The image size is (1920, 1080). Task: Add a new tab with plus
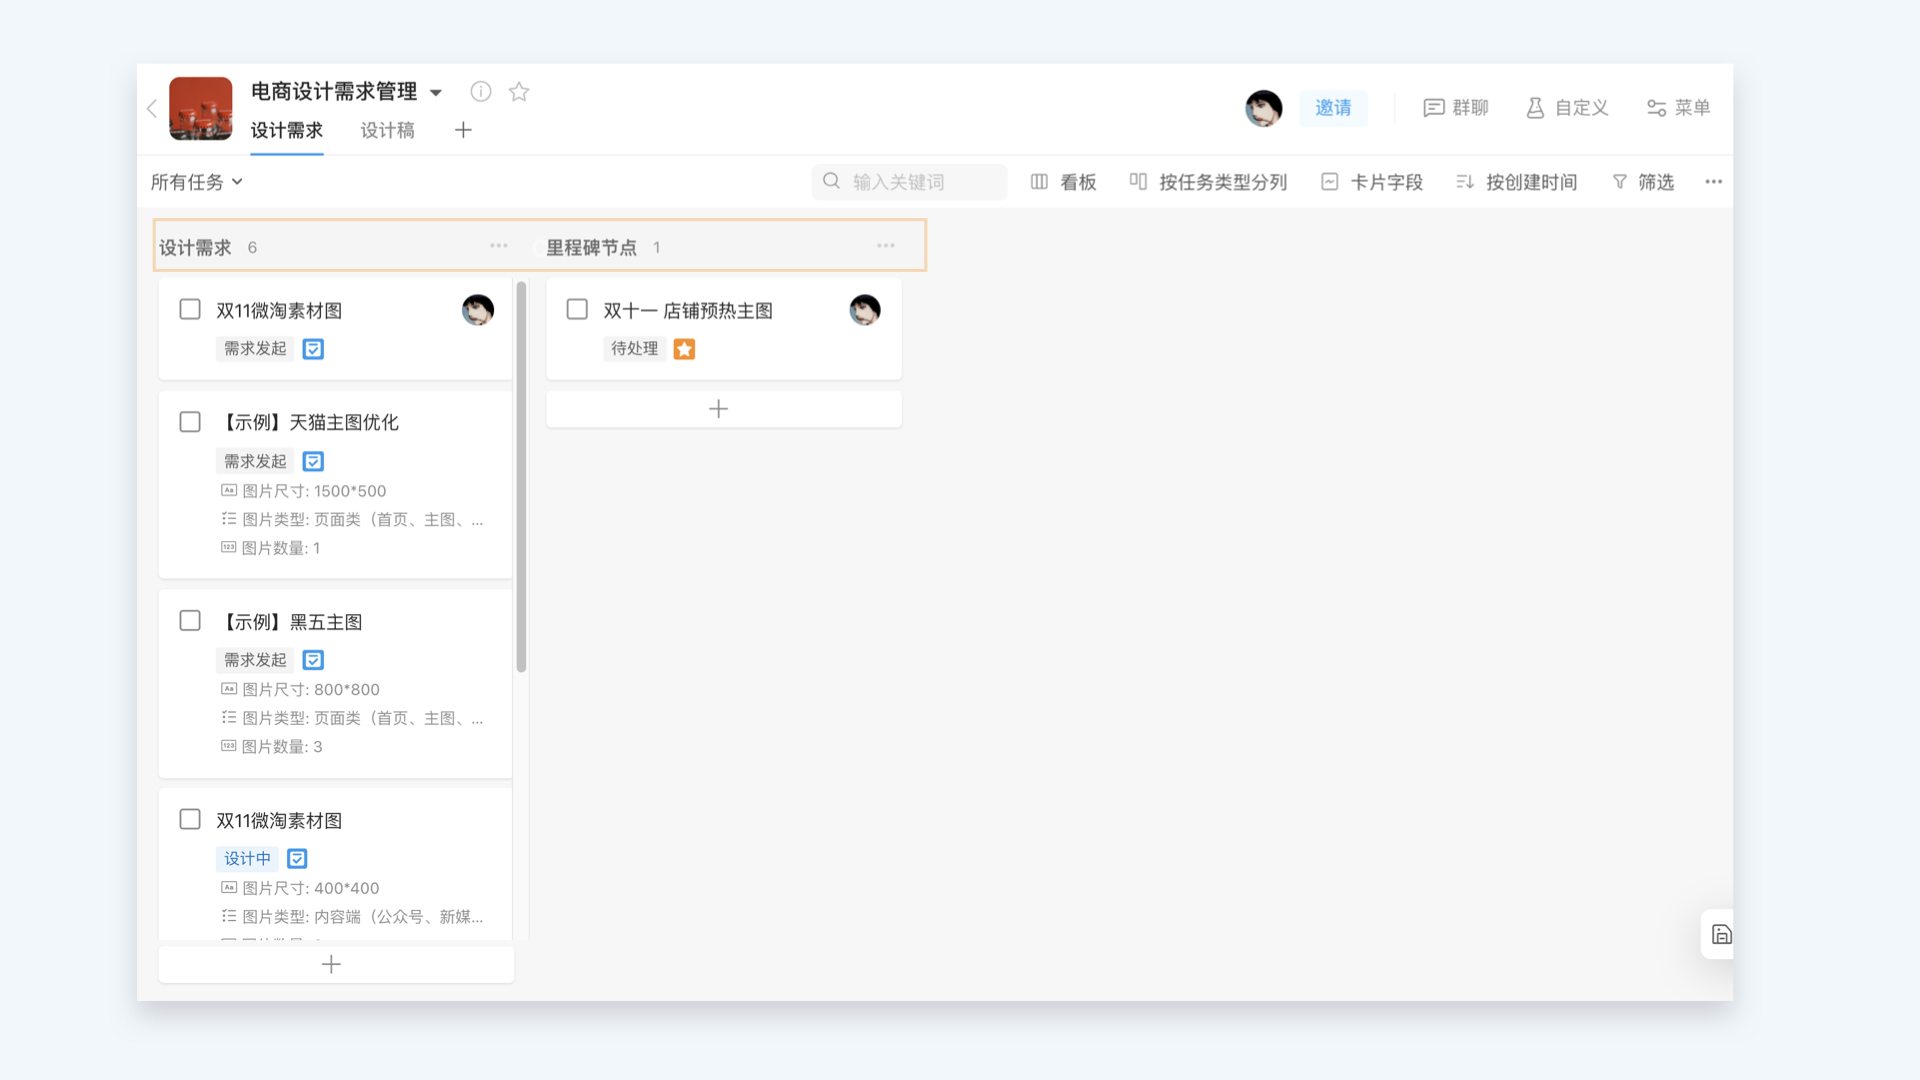tap(463, 130)
